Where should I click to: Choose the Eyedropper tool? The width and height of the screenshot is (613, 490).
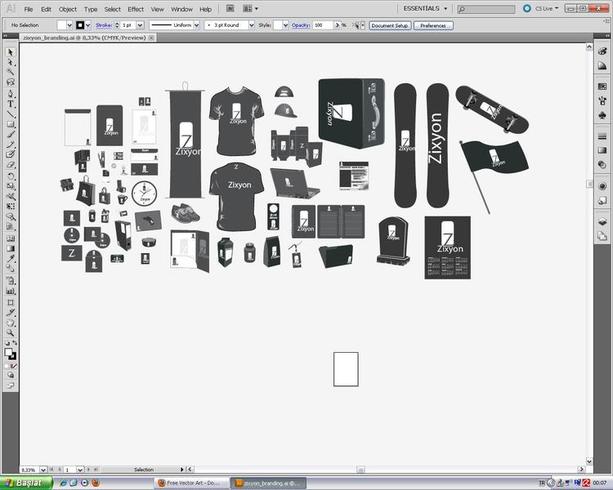pyautogui.click(x=11, y=258)
